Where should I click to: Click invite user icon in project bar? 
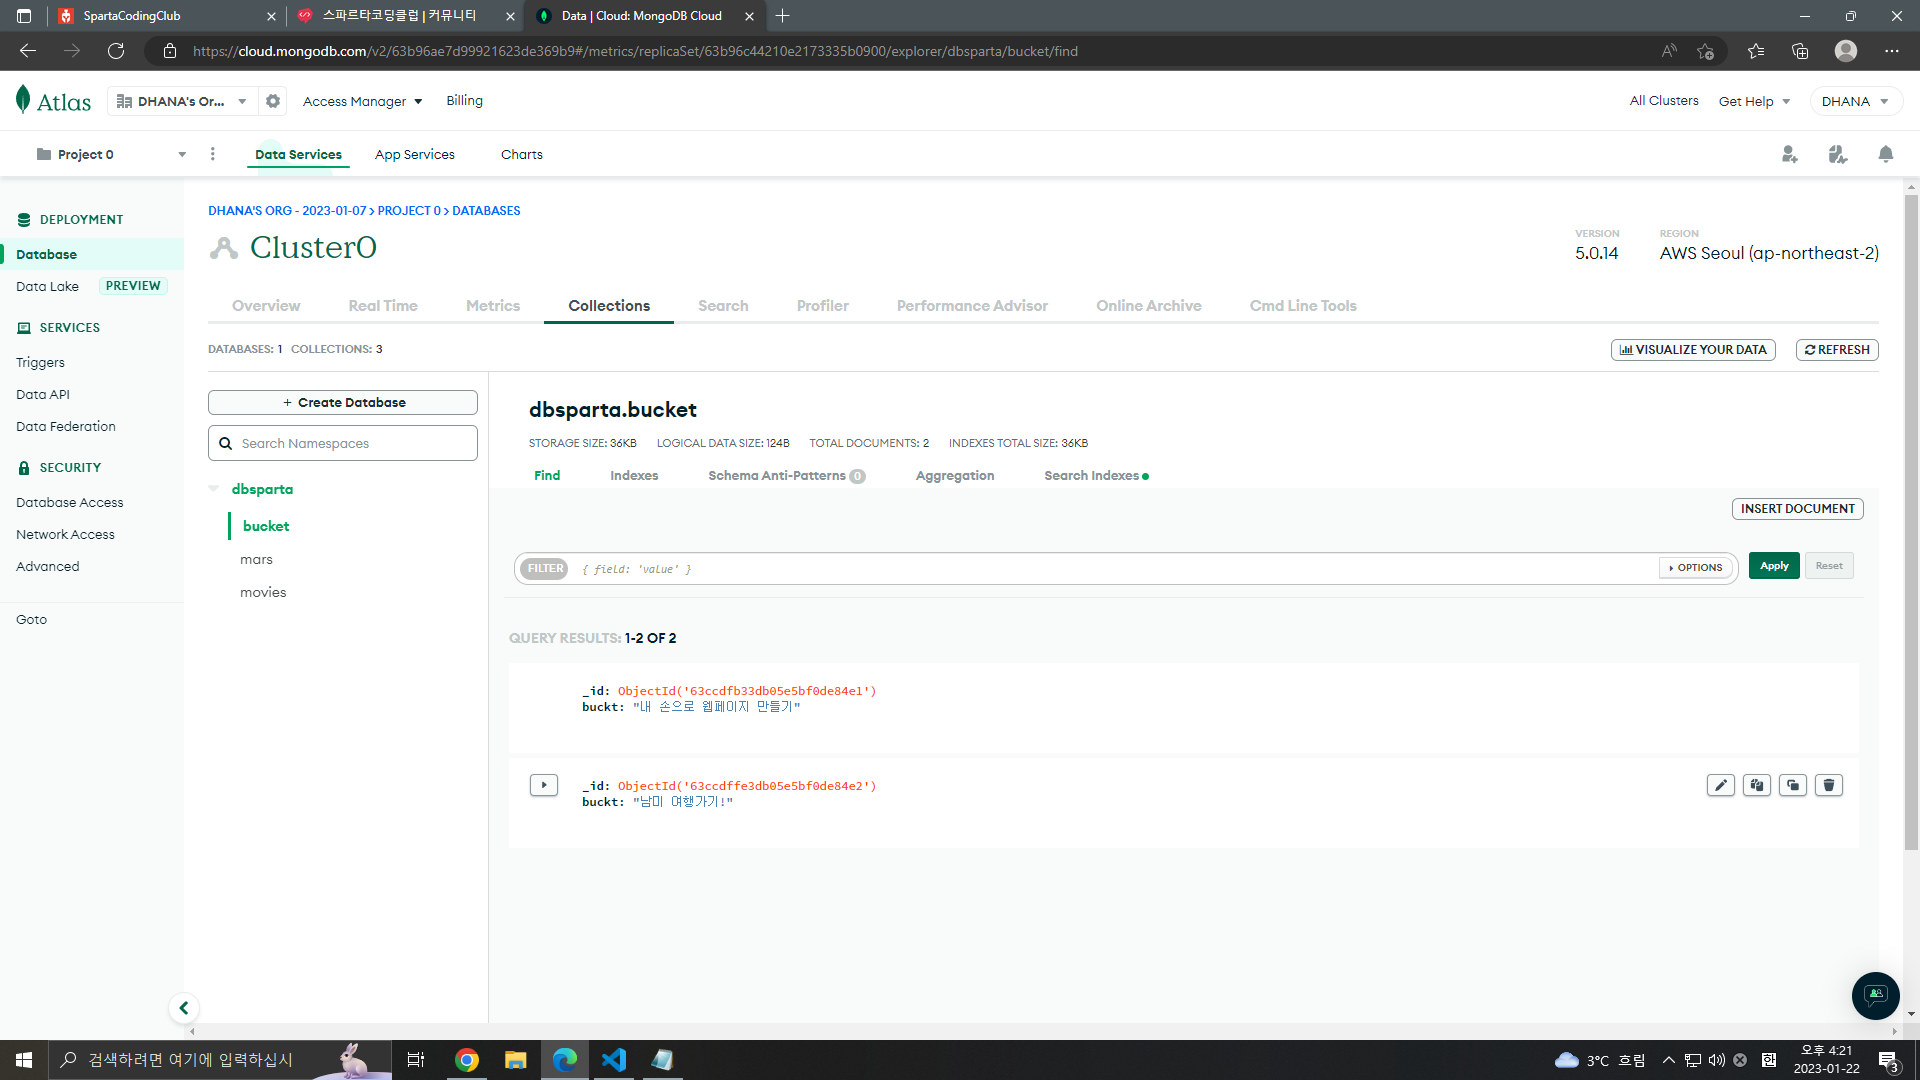1790,154
